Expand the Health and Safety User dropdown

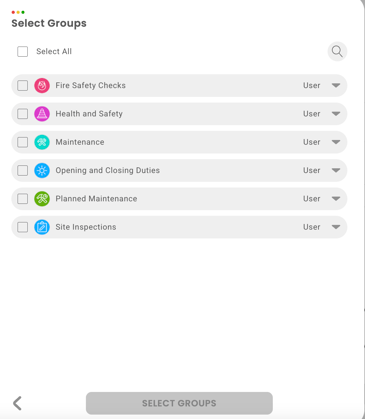coord(336,114)
